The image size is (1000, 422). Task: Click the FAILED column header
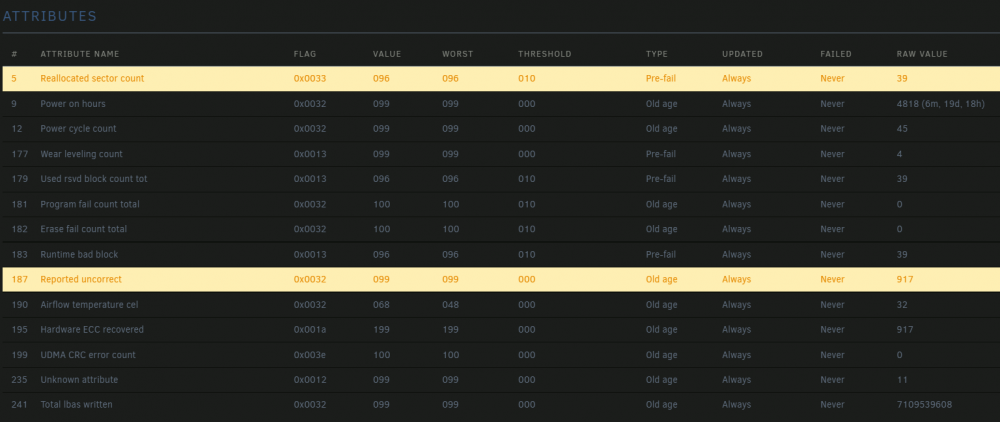836,54
